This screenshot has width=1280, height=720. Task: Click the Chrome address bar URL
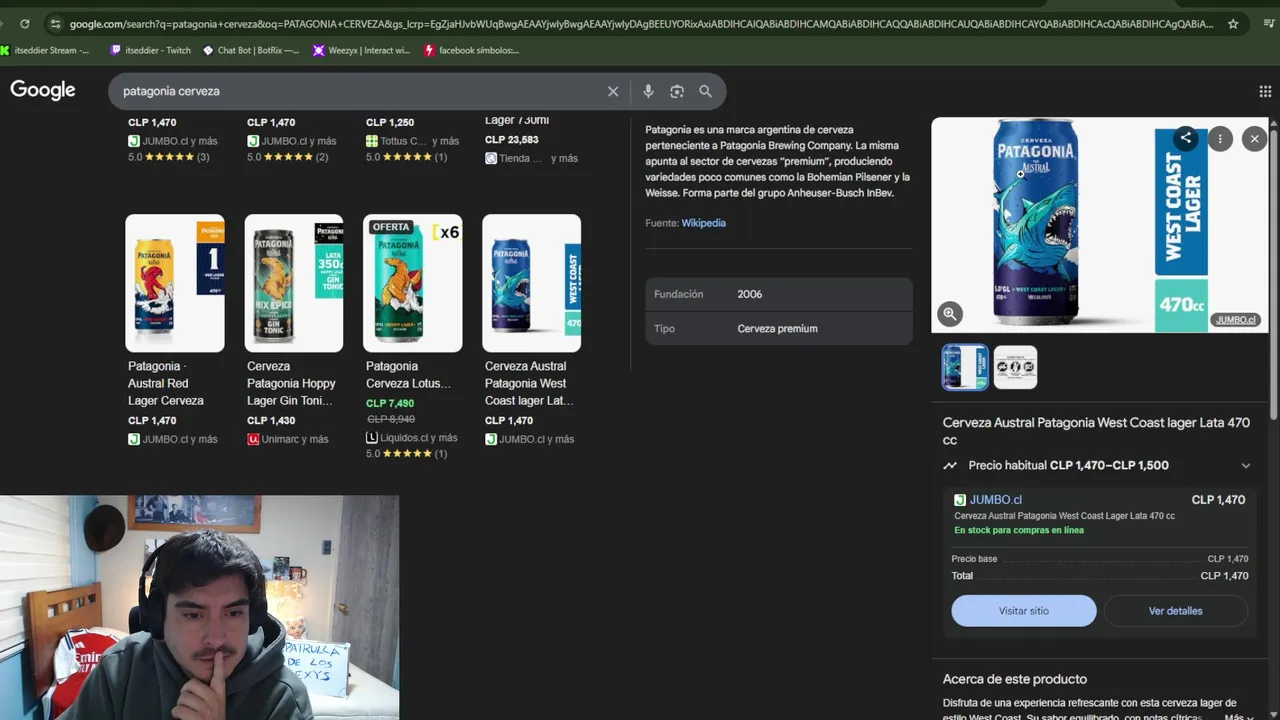(640, 24)
